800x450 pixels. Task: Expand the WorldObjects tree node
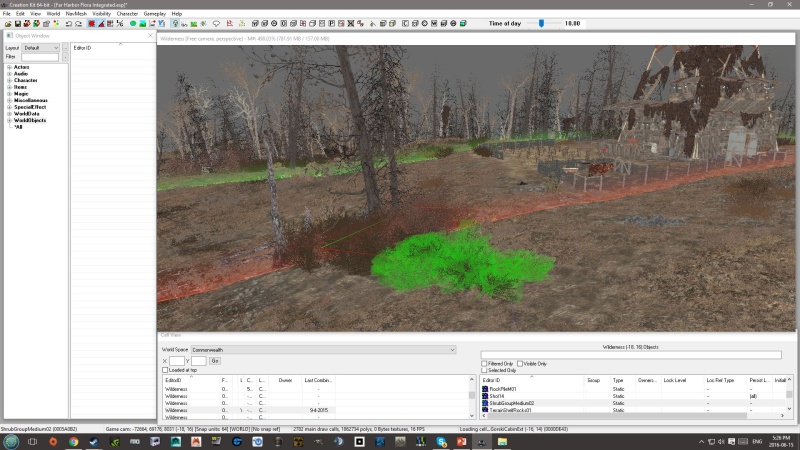[x=9, y=120]
